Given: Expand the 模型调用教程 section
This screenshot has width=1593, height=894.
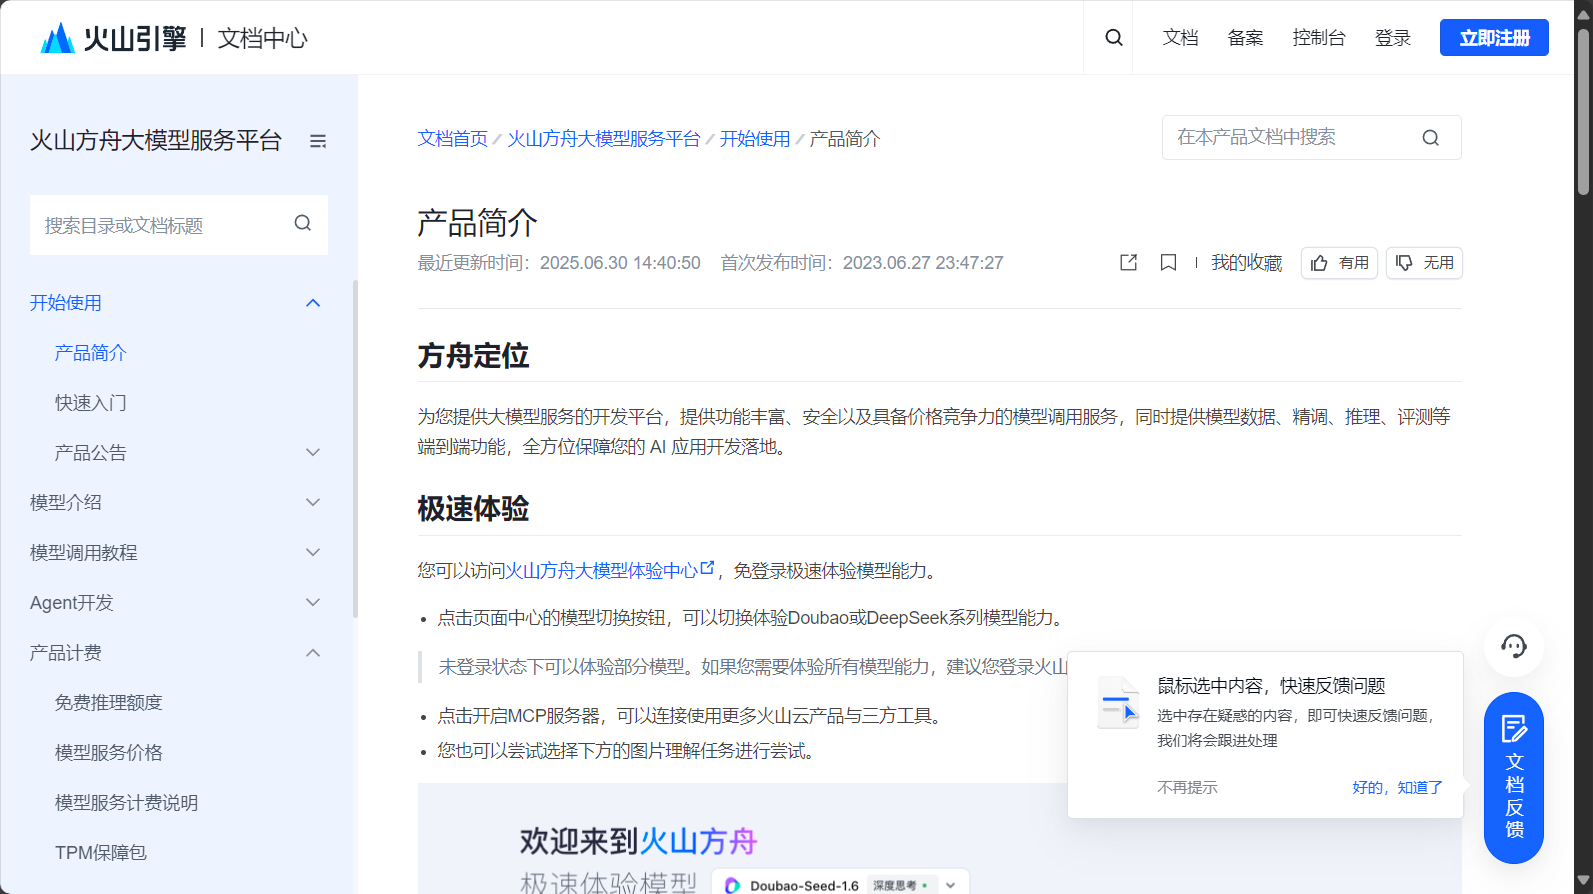Looking at the screenshot, I should click(313, 553).
